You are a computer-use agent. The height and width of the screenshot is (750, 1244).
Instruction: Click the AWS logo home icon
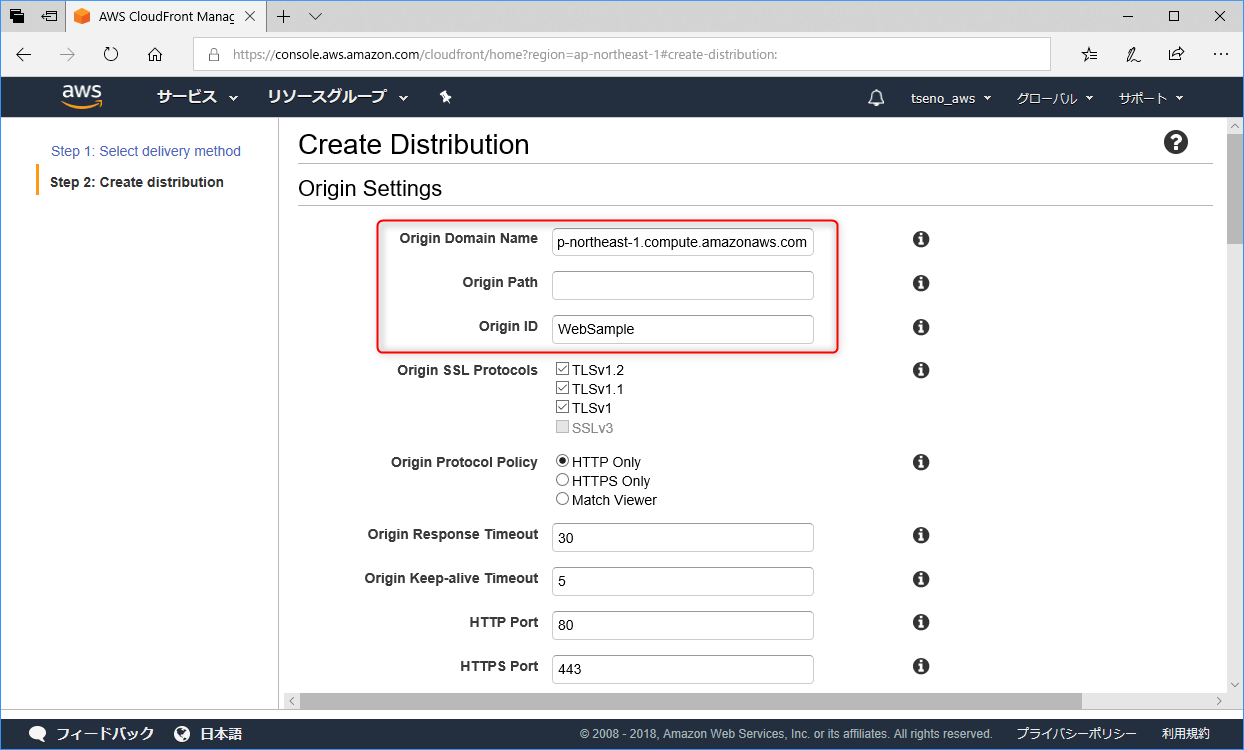tap(82, 97)
